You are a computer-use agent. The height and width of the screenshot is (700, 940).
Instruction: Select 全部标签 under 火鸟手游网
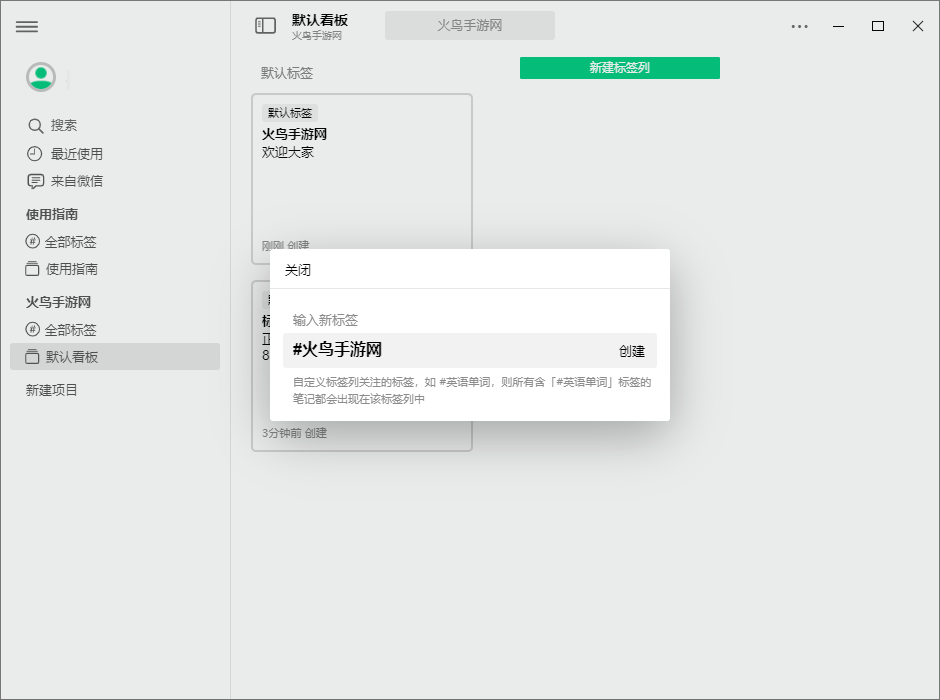[x=70, y=330]
